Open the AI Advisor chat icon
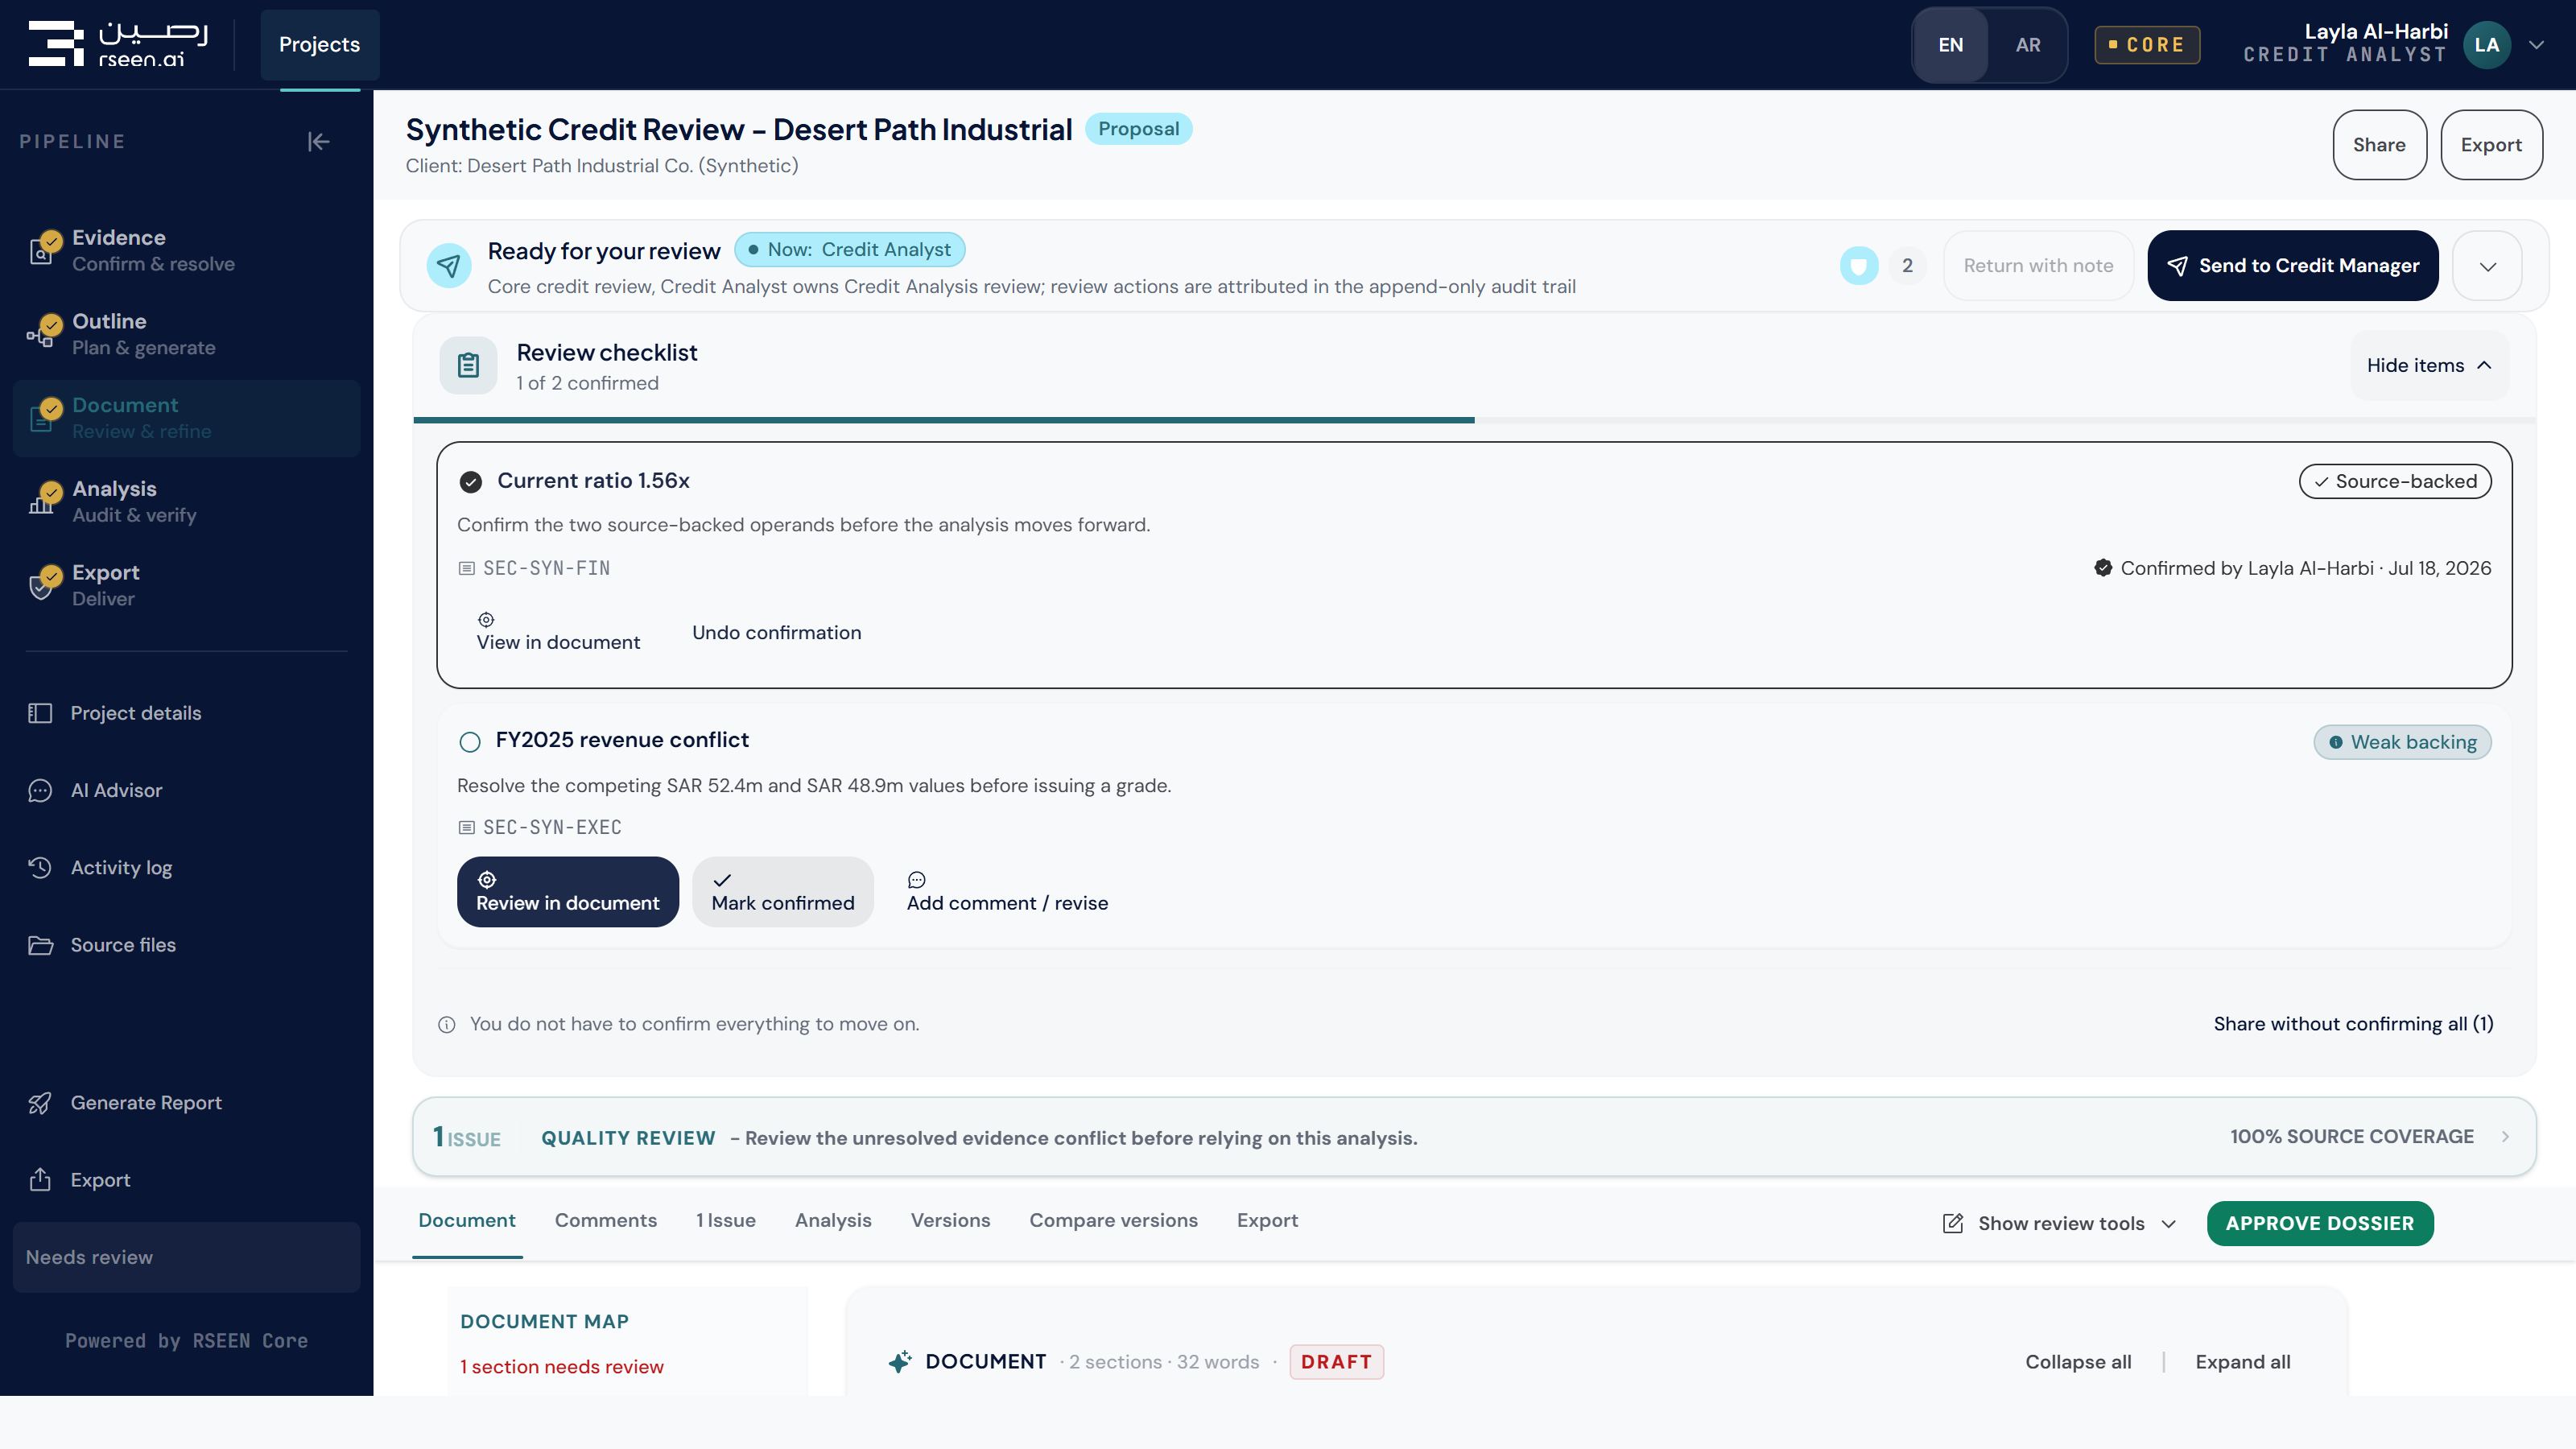Screen dimensions: 2576x1449 click(x=40, y=790)
